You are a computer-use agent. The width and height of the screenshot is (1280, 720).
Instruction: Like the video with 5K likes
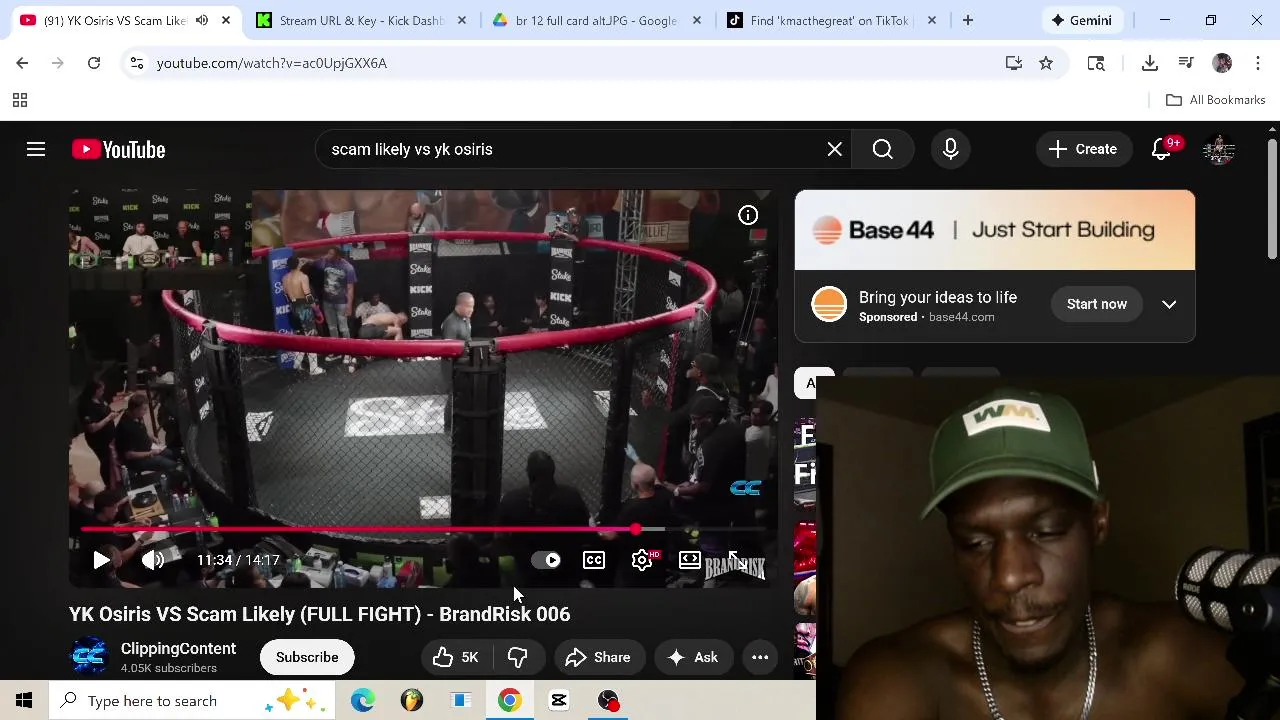(457, 657)
